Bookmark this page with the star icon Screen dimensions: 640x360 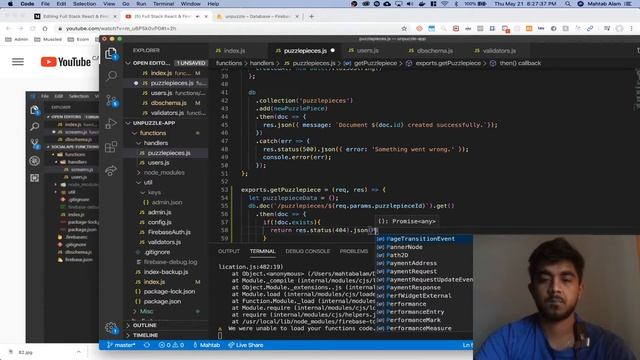click(x=404, y=29)
